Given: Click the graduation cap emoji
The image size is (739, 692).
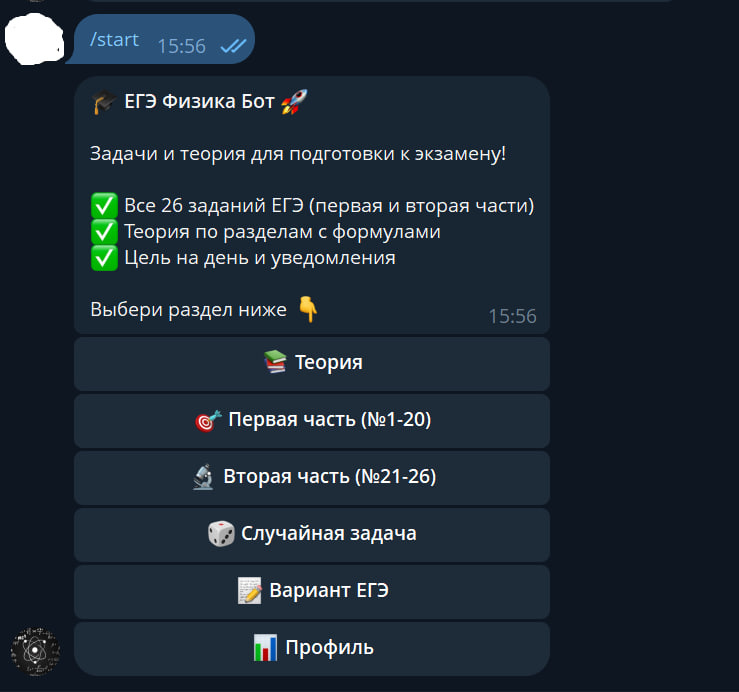Looking at the screenshot, I should 104,102.
